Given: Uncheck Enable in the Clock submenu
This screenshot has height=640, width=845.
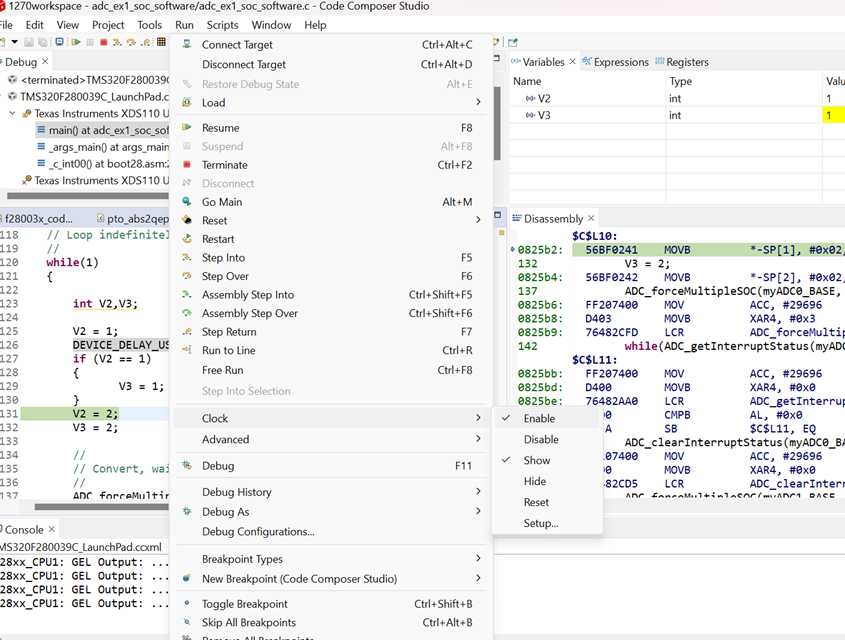Looking at the screenshot, I should point(539,419).
